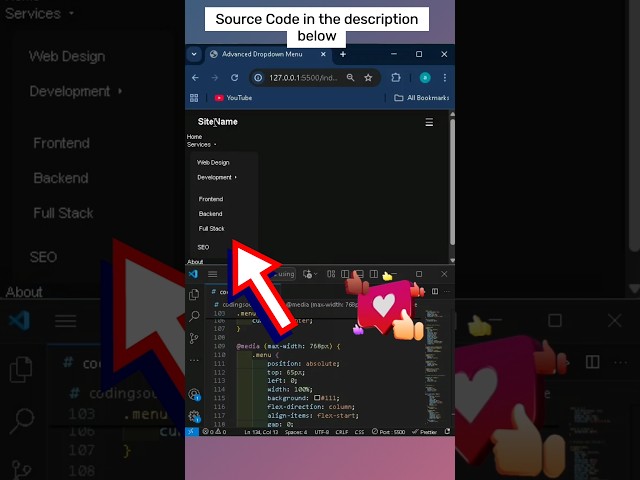This screenshot has height=480, width=640.
Task: Change indentation via Spaces: 4
Action: (296, 432)
